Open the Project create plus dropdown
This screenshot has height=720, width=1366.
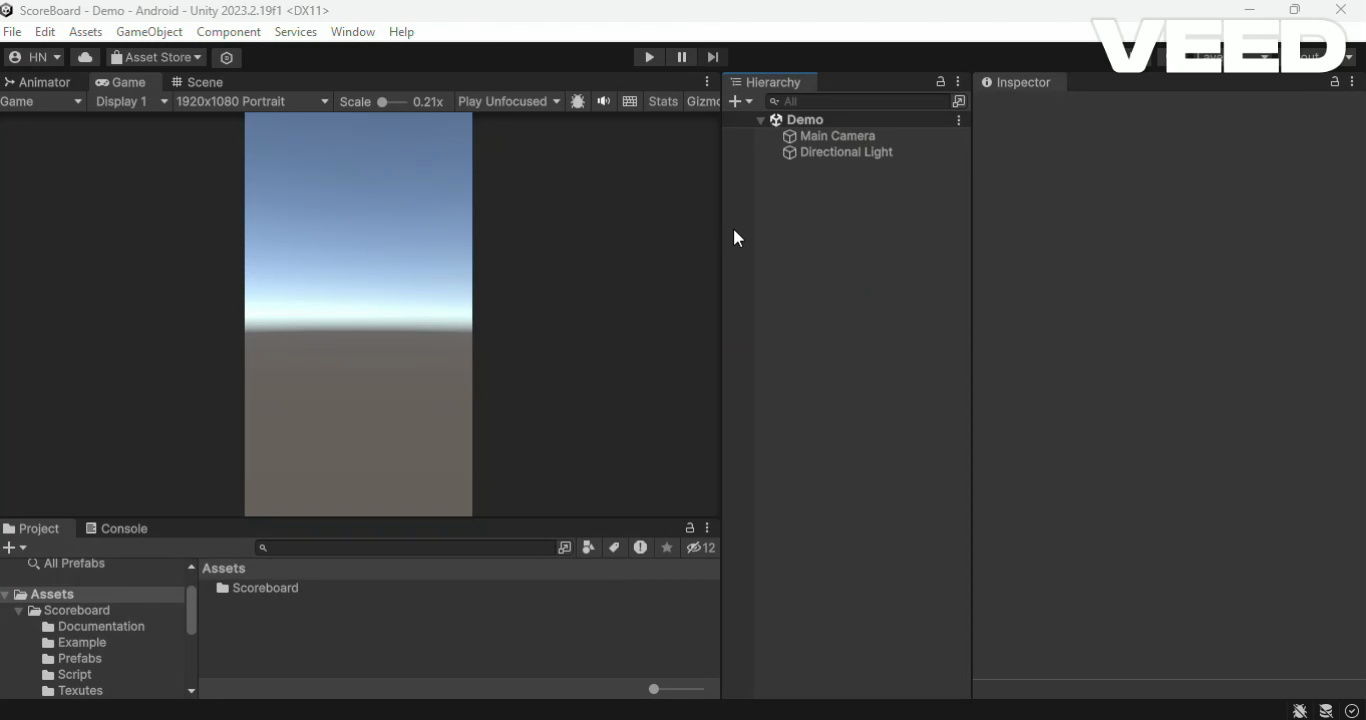click(x=14, y=547)
